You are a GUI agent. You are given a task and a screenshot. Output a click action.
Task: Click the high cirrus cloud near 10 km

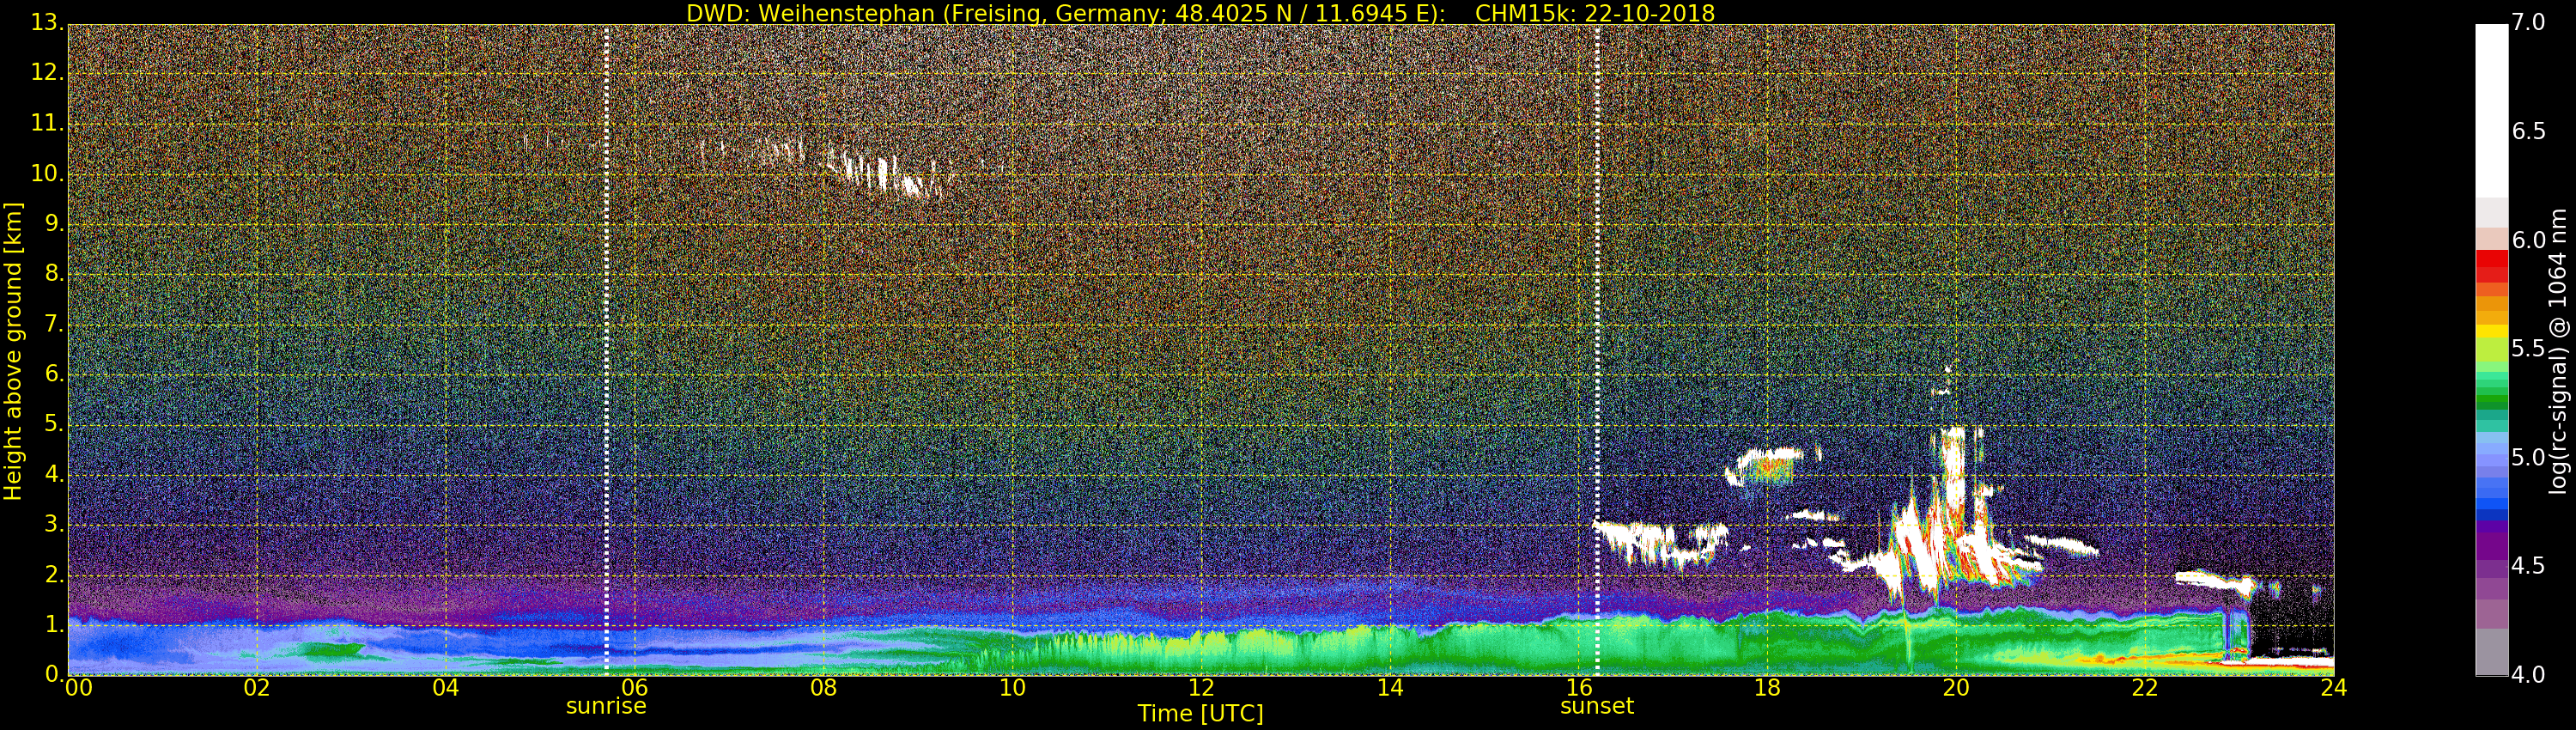880,170
